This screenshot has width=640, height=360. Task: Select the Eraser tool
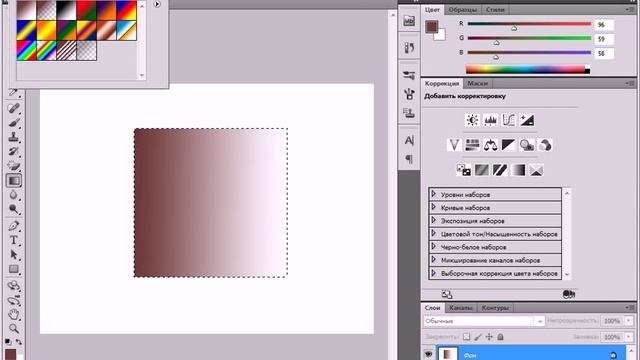(13, 166)
